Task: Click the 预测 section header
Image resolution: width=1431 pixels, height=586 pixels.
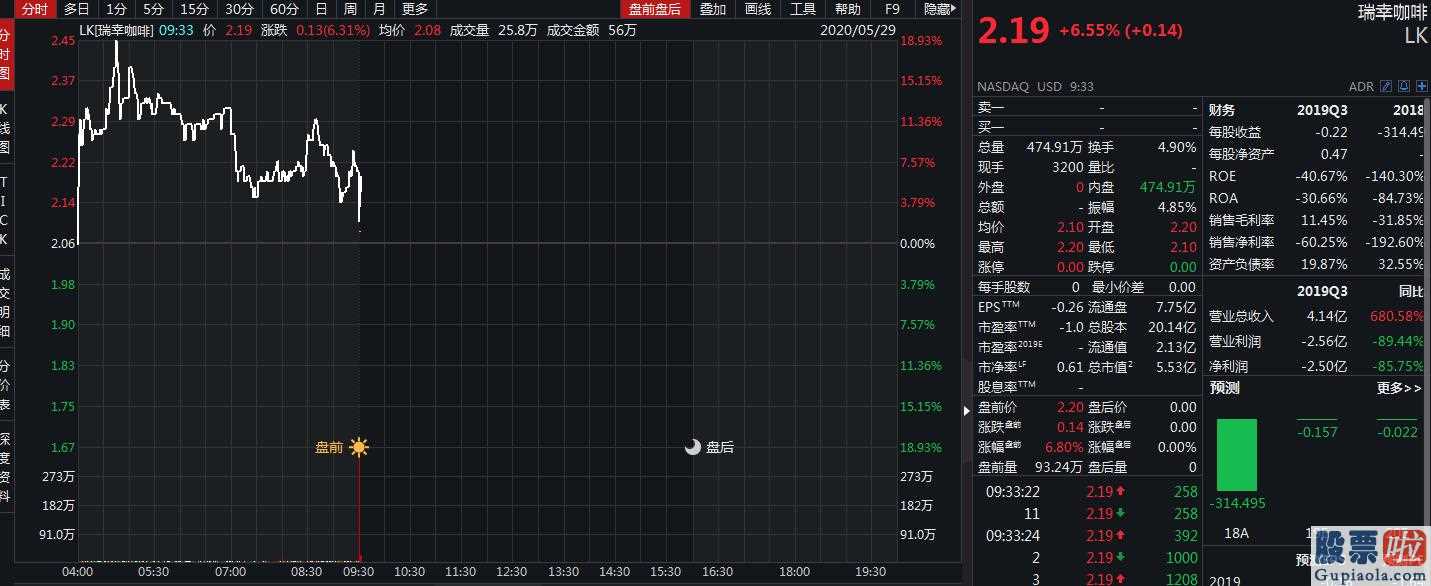Action: [1224, 387]
